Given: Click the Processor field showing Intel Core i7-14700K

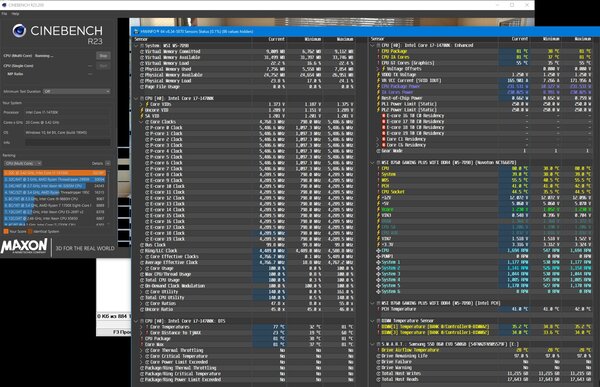Looking at the screenshot, I should (68, 113).
